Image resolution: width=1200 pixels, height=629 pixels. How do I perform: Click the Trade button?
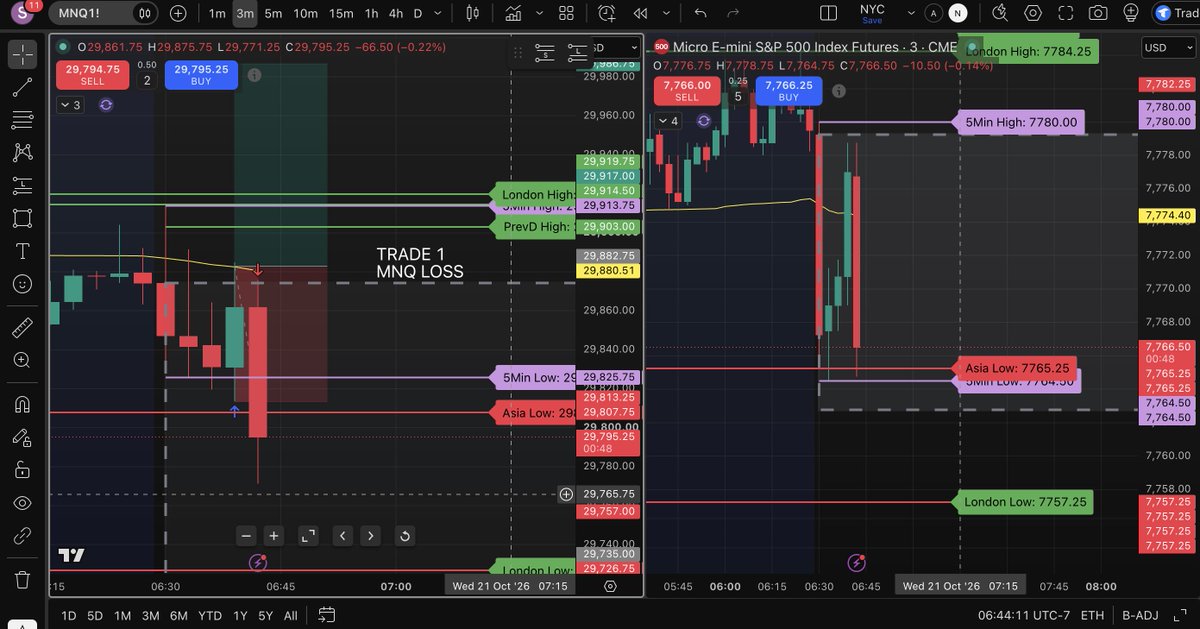(1175, 14)
